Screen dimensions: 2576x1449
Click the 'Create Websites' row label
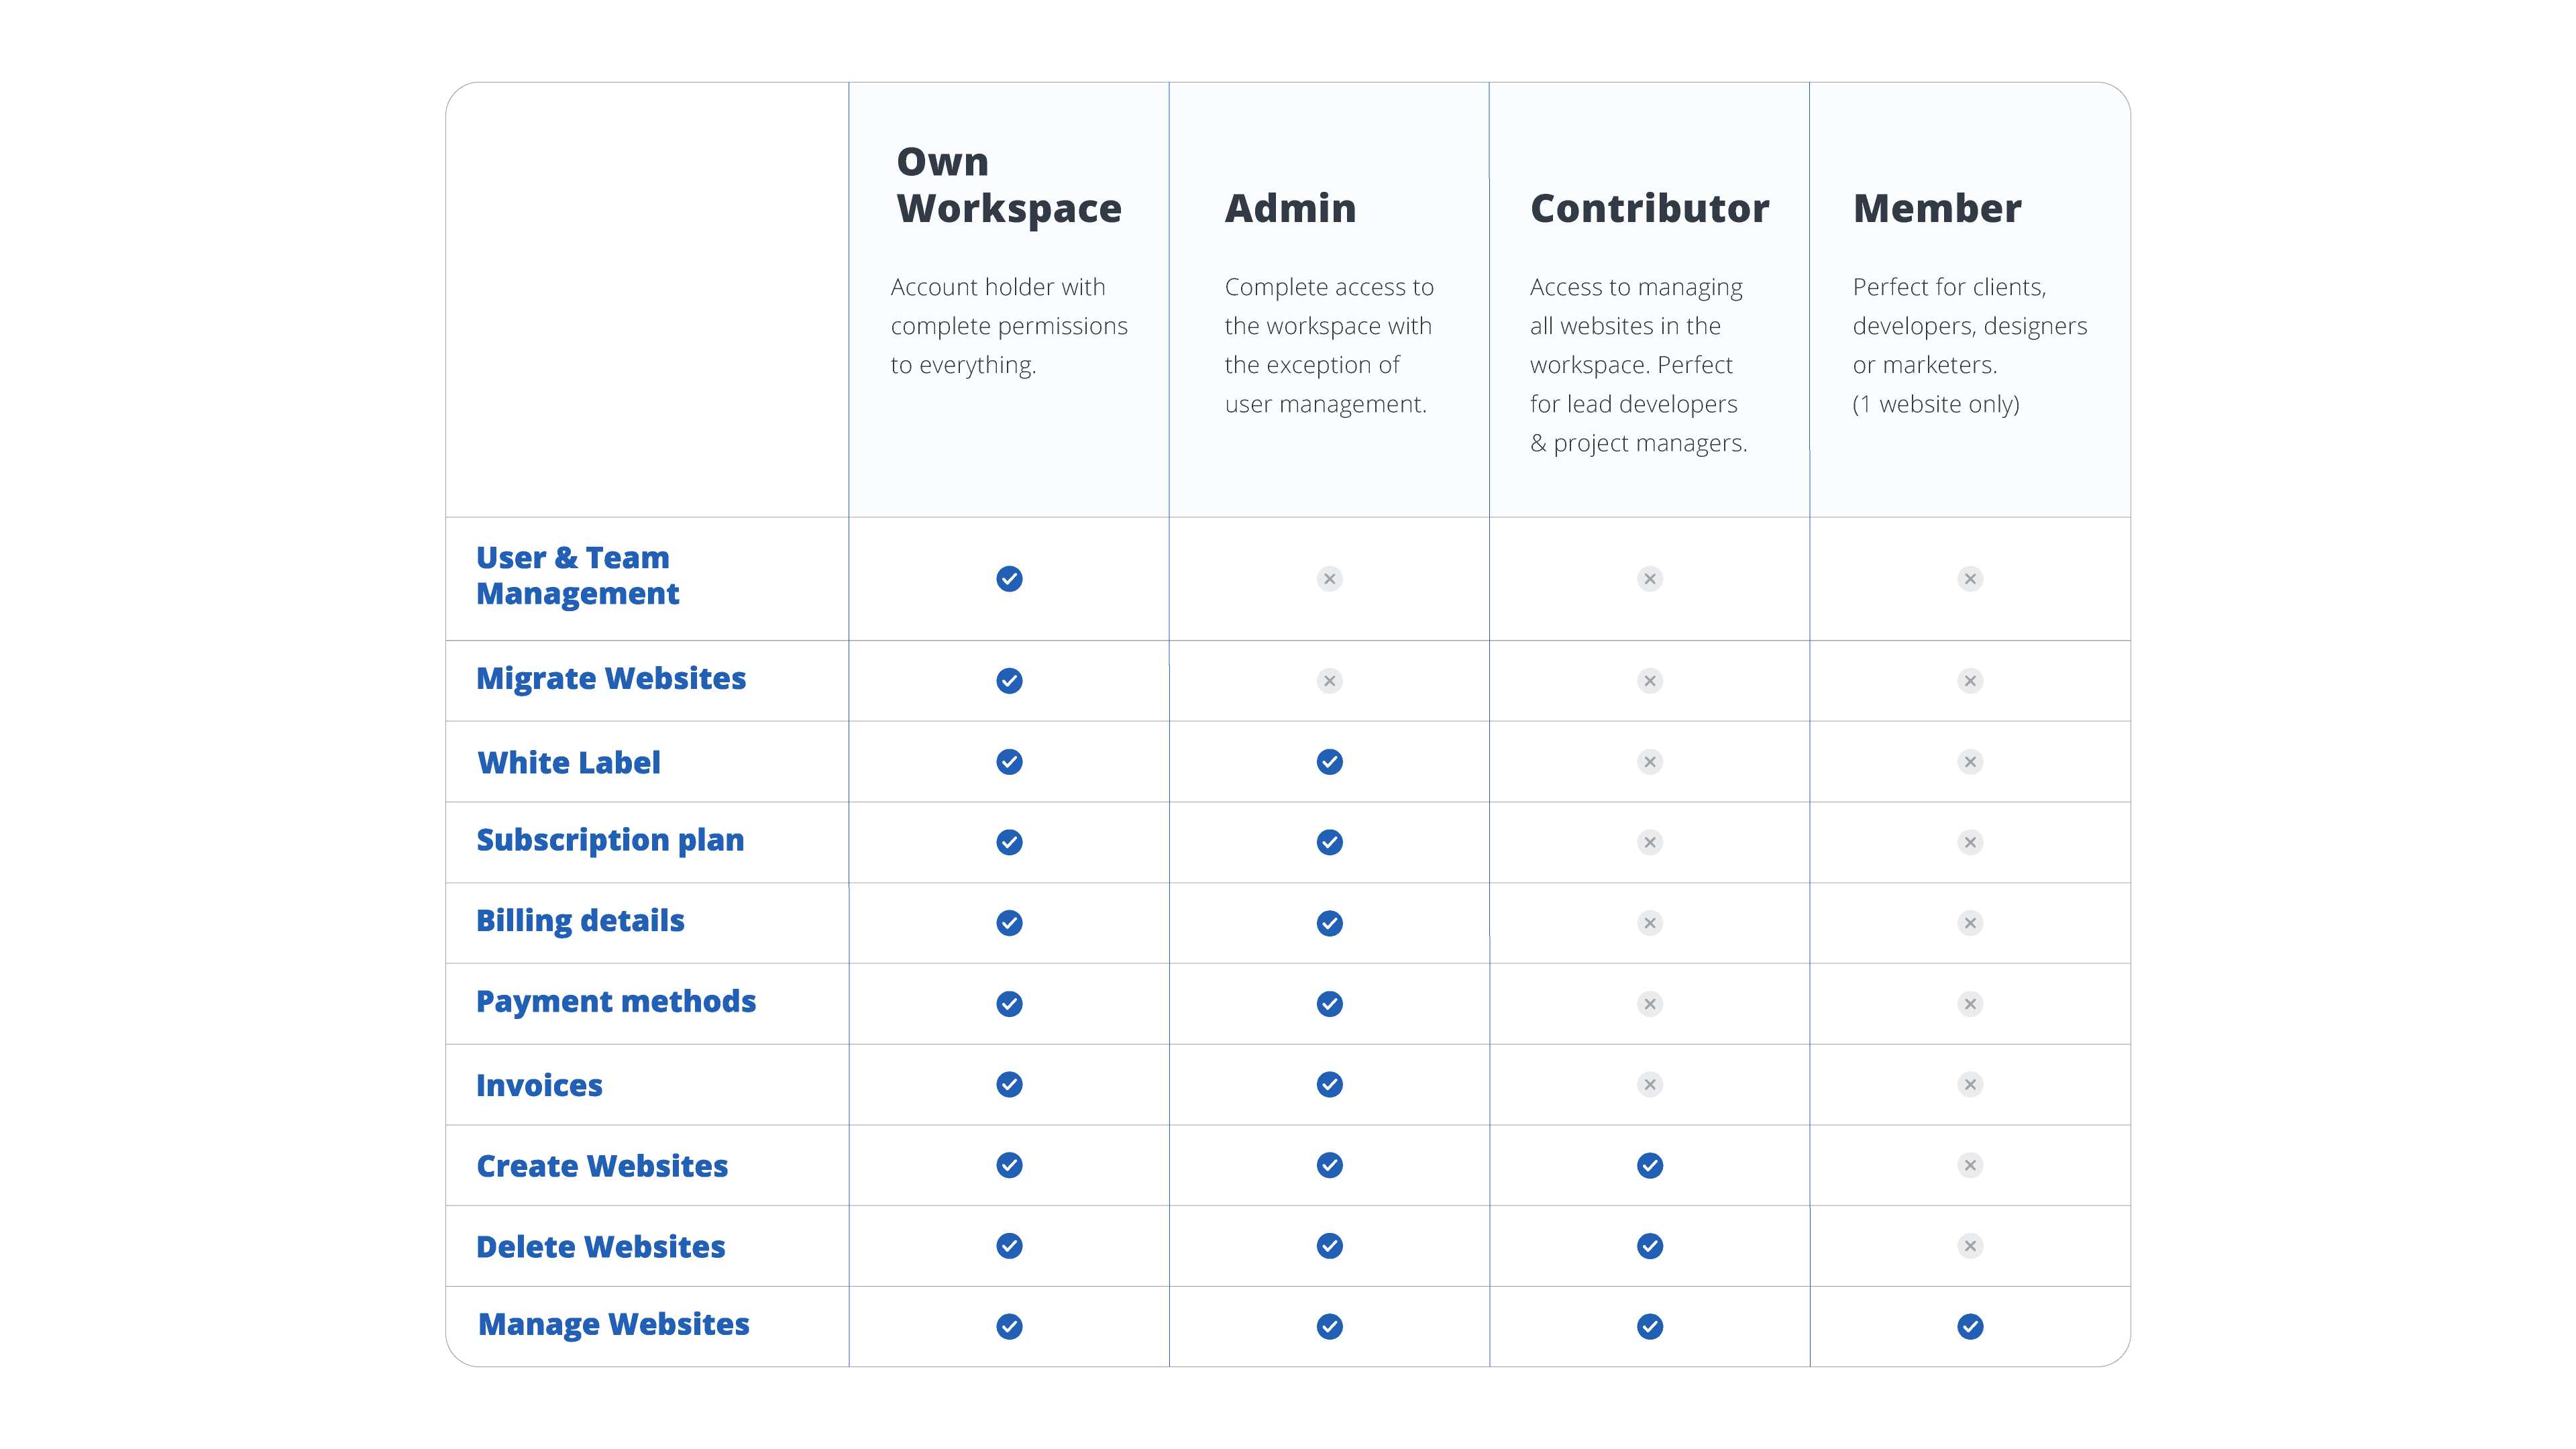pyautogui.click(x=602, y=1167)
